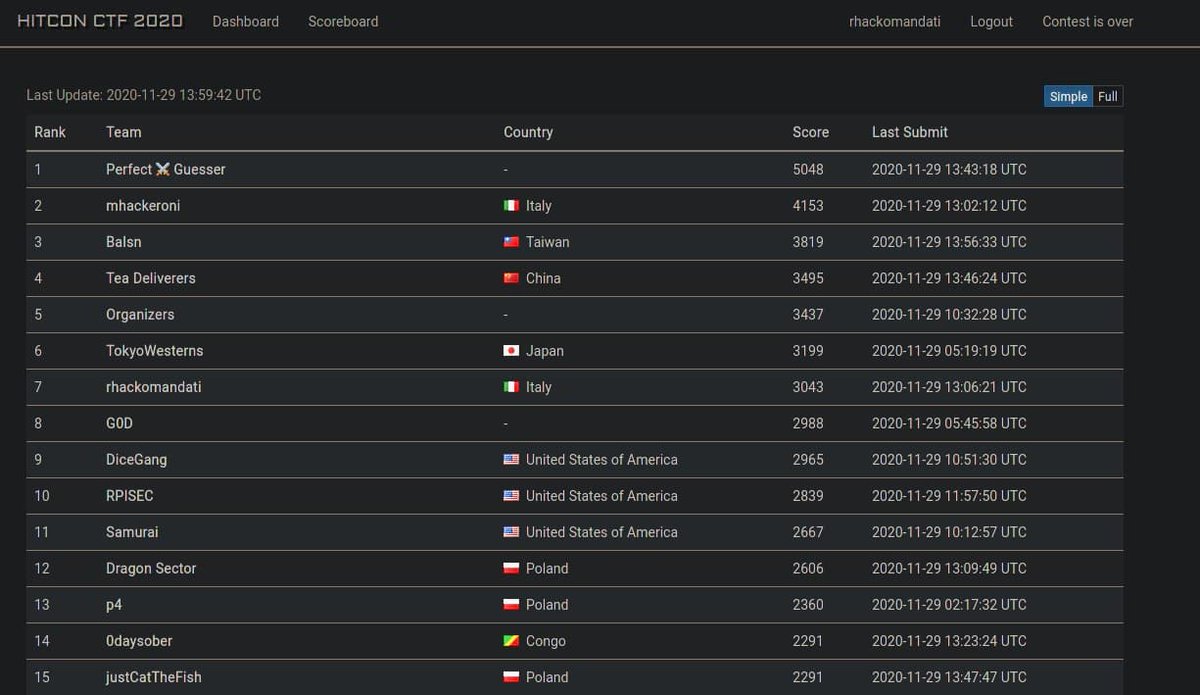1200x695 pixels.
Task: Click the Japan country name
Action: pos(545,351)
